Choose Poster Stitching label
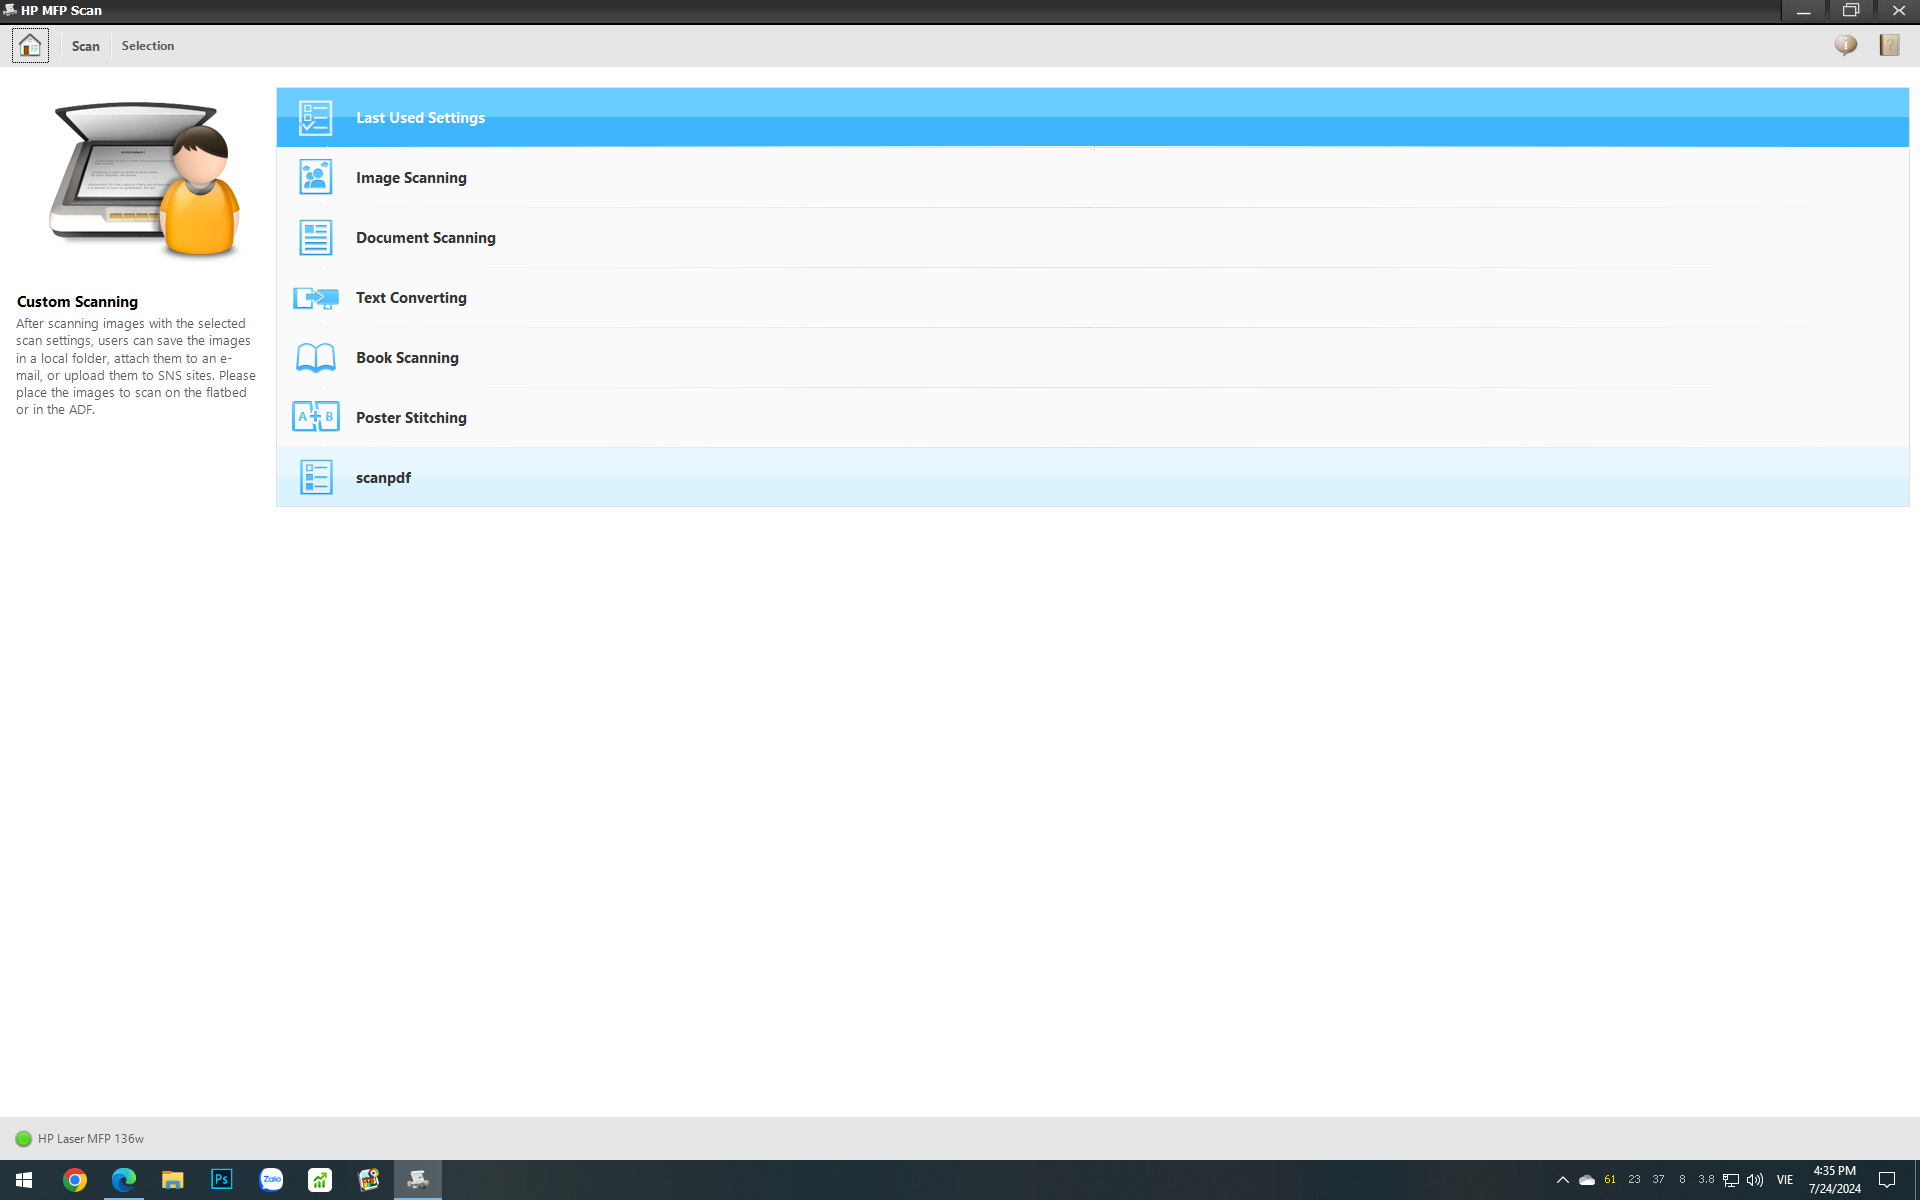 [x=411, y=418]
